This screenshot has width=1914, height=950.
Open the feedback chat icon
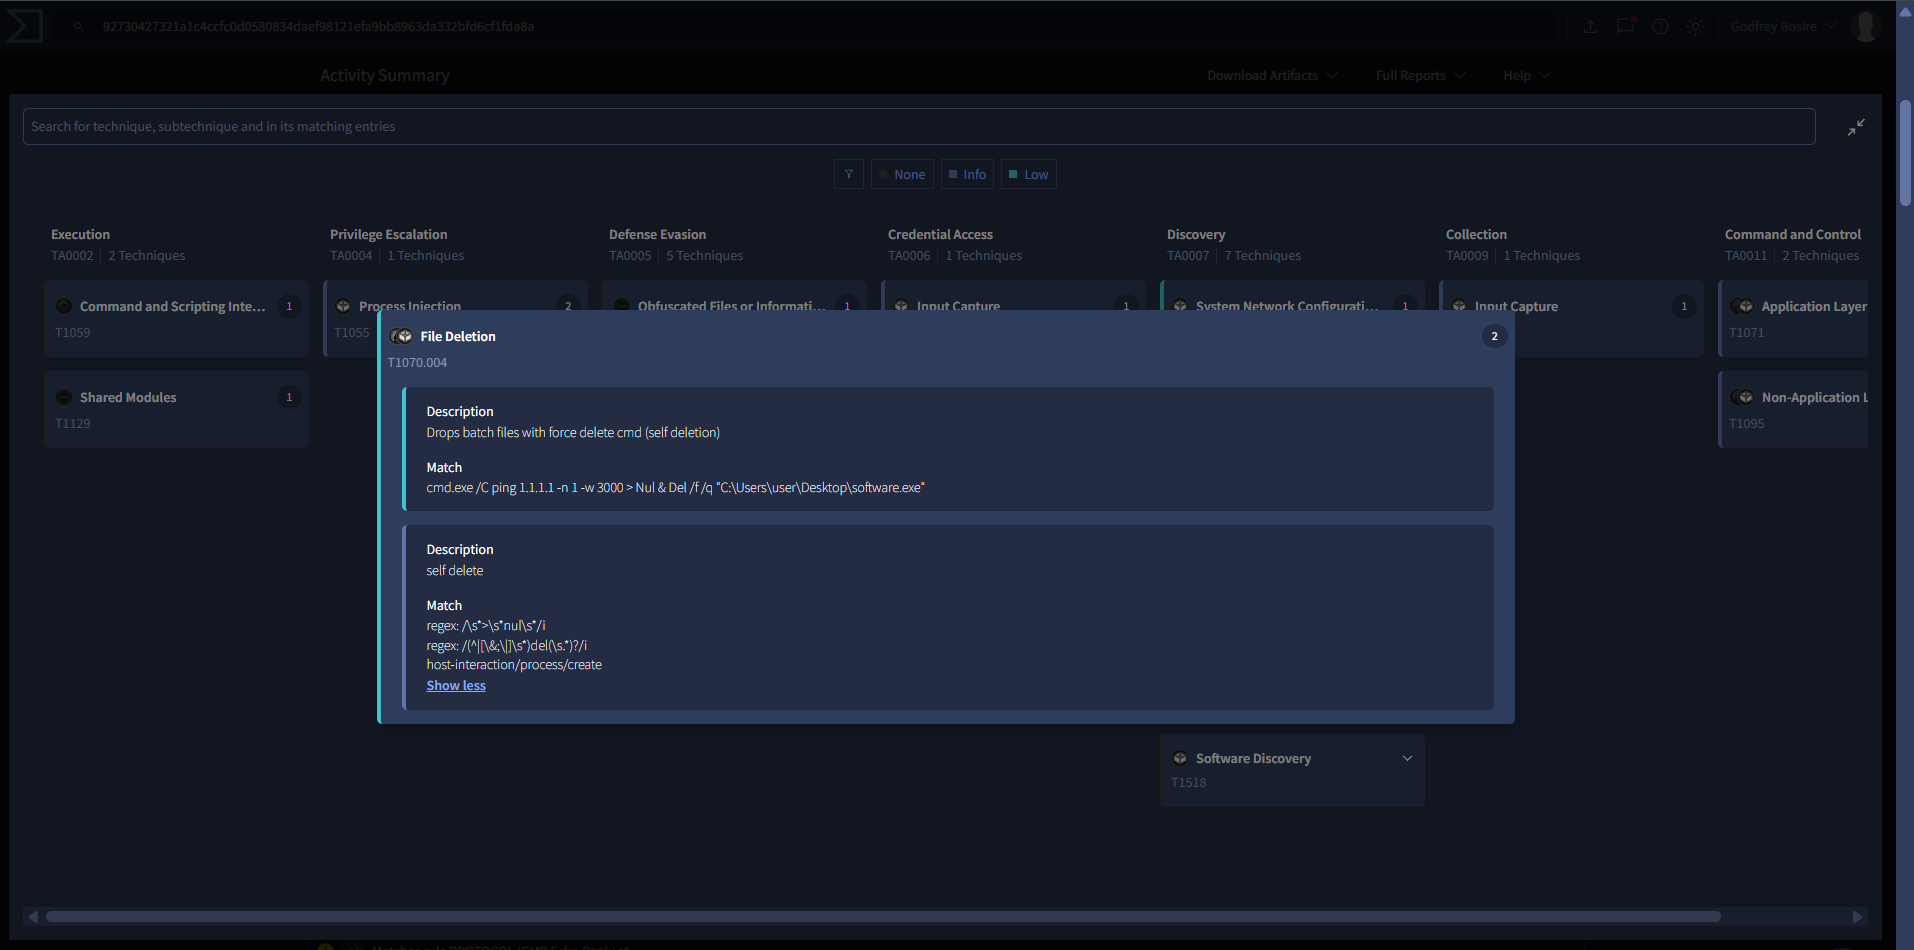click(x=1625, y=27)
